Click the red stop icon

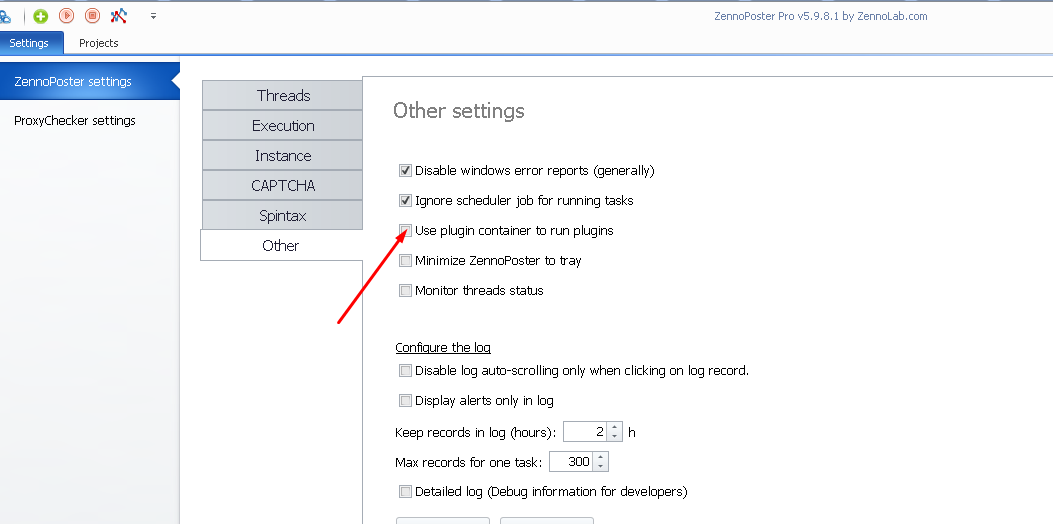(x=93, y=15)
